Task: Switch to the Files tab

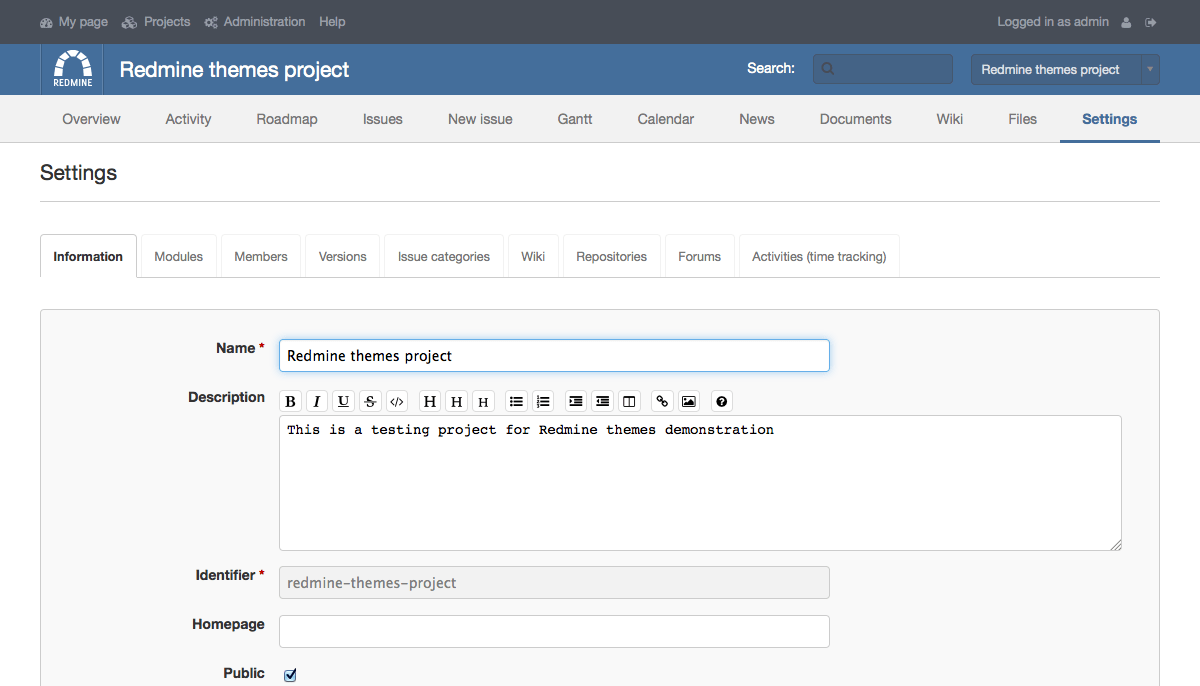Action: coord(1023,119)
